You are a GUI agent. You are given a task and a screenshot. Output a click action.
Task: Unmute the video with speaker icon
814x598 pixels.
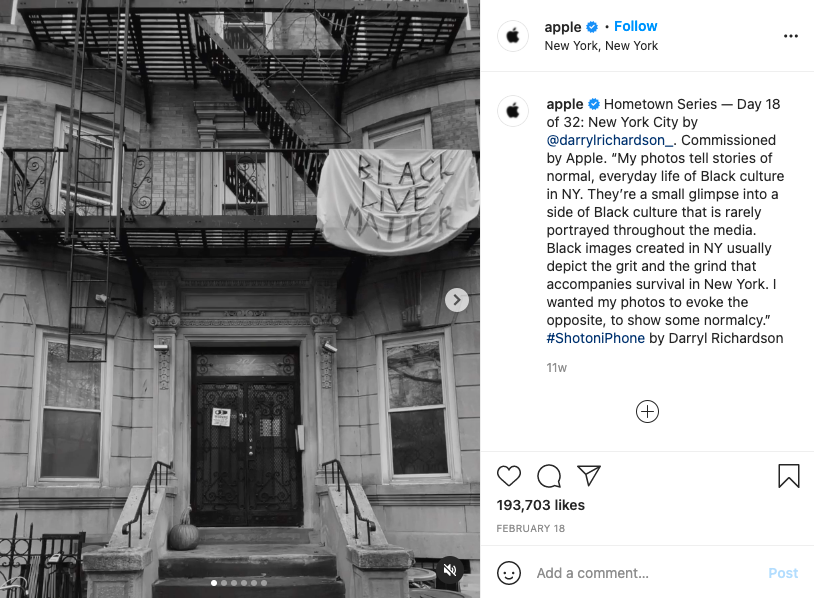tap(450, 570)
